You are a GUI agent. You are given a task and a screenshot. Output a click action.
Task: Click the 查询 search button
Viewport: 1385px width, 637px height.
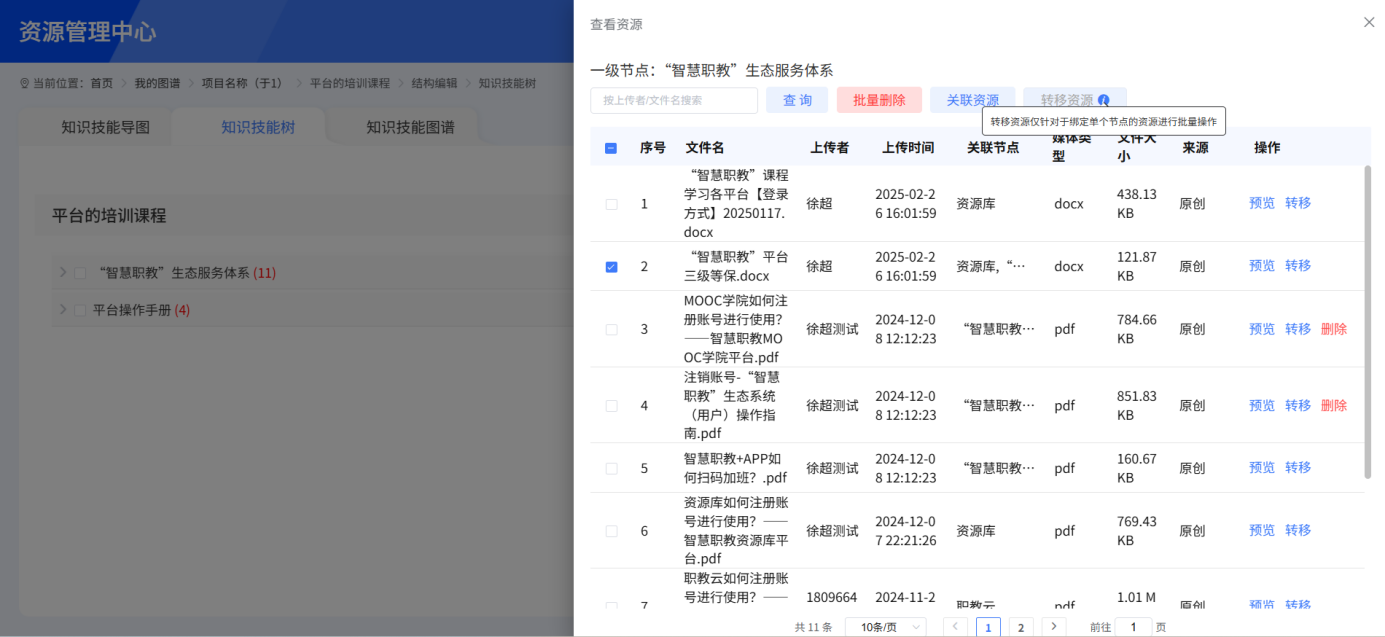point(797,100)
